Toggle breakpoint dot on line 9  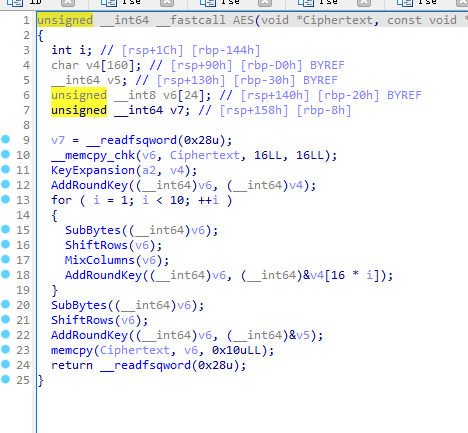pyautogui.click(x=6, y=139)
